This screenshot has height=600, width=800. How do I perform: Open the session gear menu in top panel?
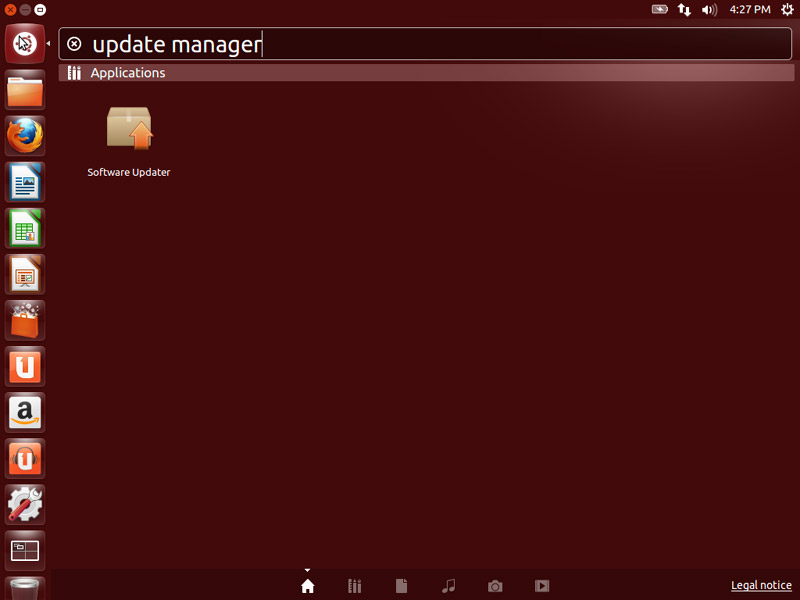click(x=787, y=9)
